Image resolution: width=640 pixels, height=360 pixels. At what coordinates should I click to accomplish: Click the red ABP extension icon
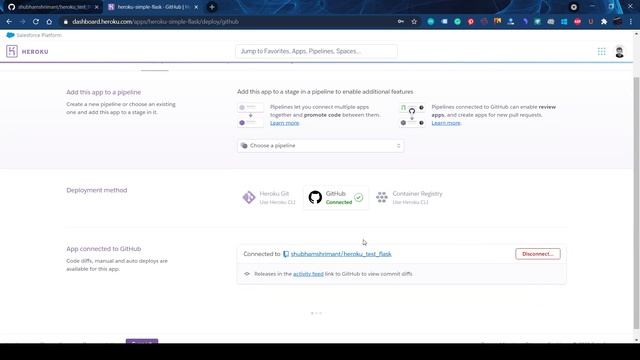point(577,22)
